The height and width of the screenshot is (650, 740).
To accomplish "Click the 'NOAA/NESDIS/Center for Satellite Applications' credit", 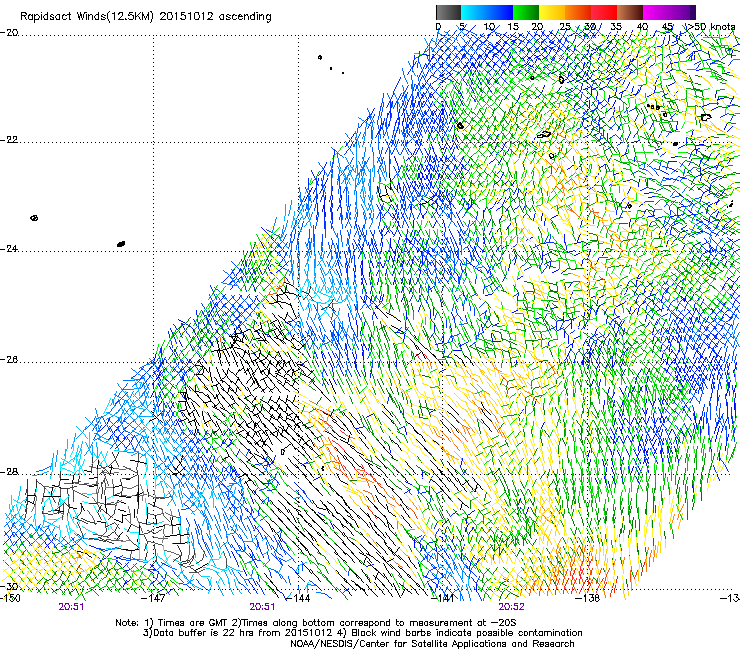I will pos(432,644).
